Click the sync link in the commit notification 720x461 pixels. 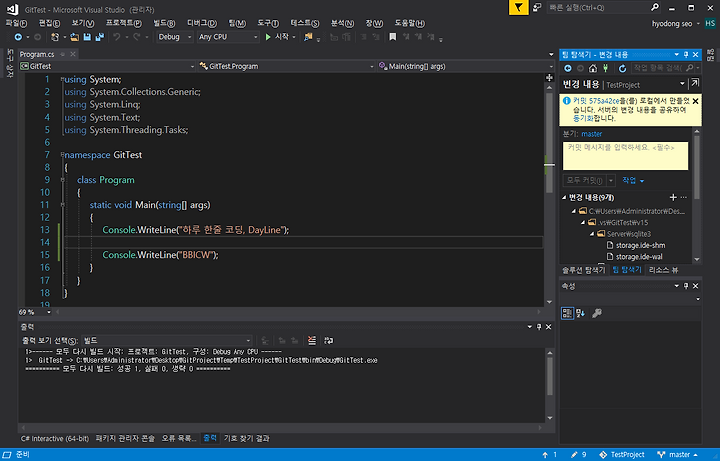coord(583,118)
